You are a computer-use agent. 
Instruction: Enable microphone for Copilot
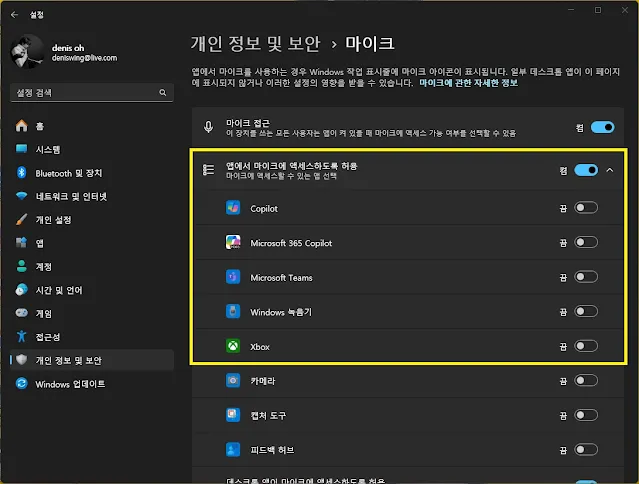586,208
